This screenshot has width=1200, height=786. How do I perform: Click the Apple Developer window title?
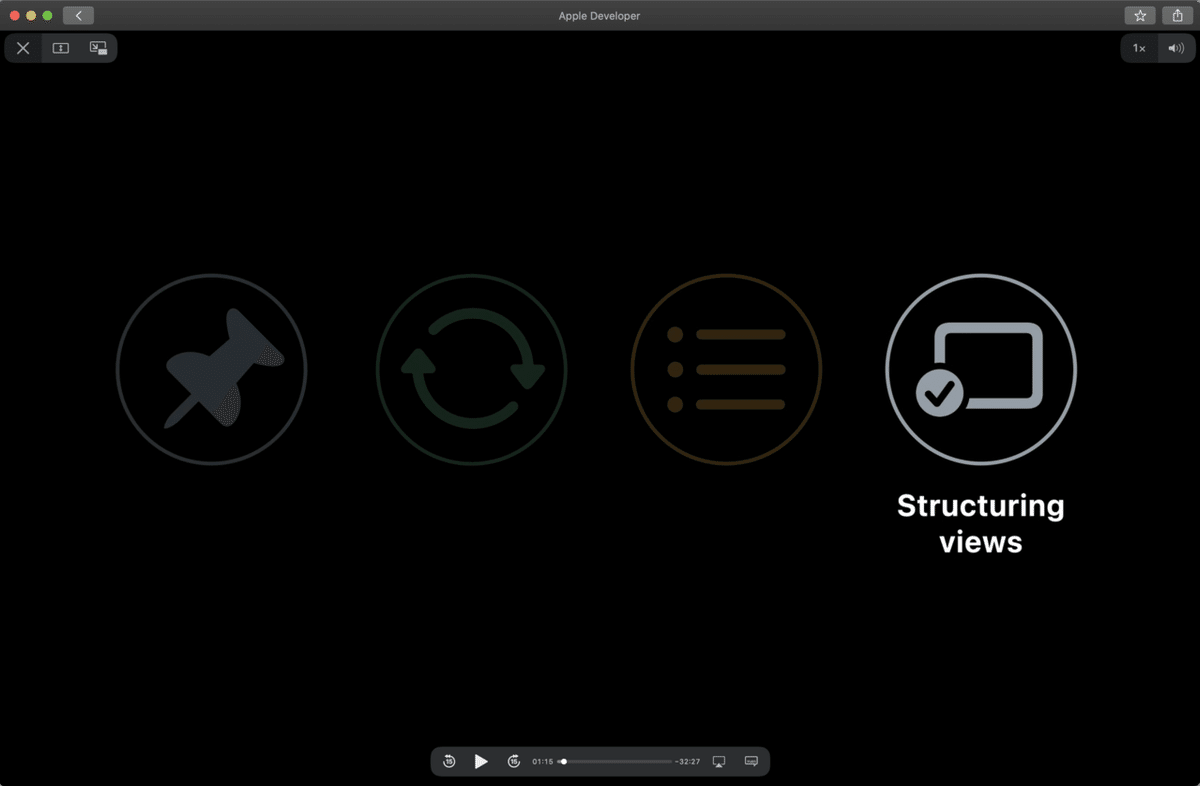600,16
